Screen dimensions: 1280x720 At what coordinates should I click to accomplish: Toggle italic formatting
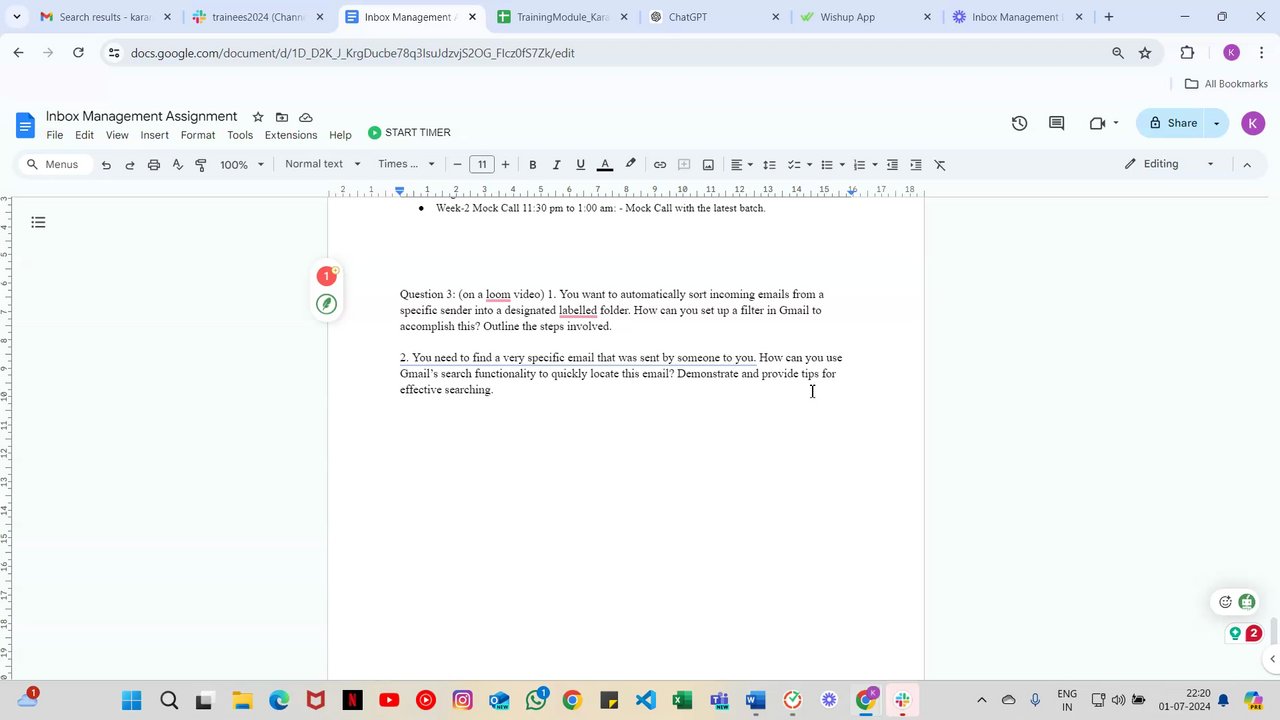pos(556,165)
